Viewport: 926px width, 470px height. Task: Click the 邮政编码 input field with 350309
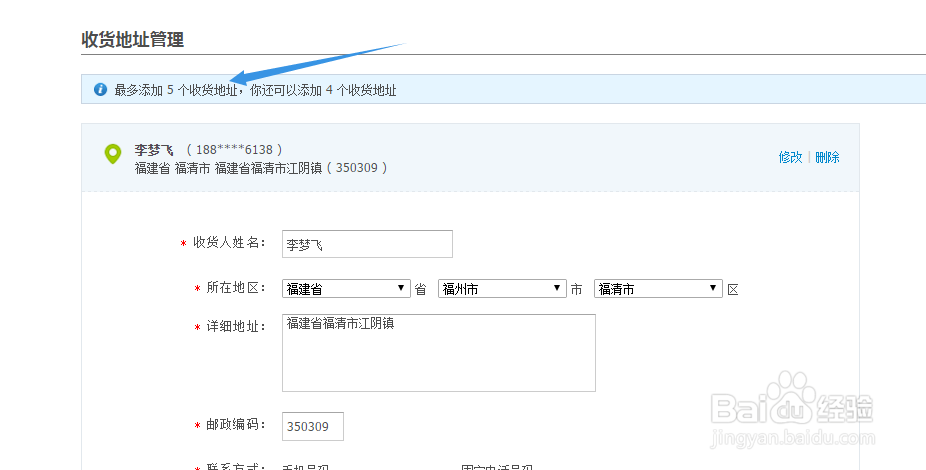[x=313, y=426]
